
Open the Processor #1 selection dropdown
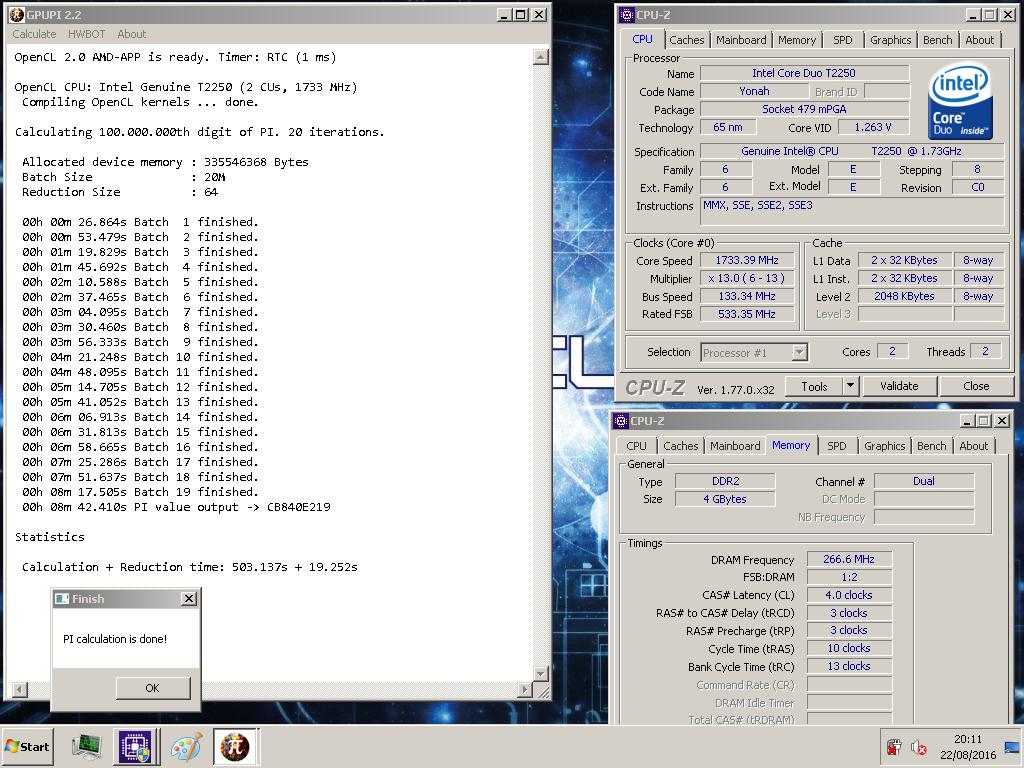tap(754, 353)
